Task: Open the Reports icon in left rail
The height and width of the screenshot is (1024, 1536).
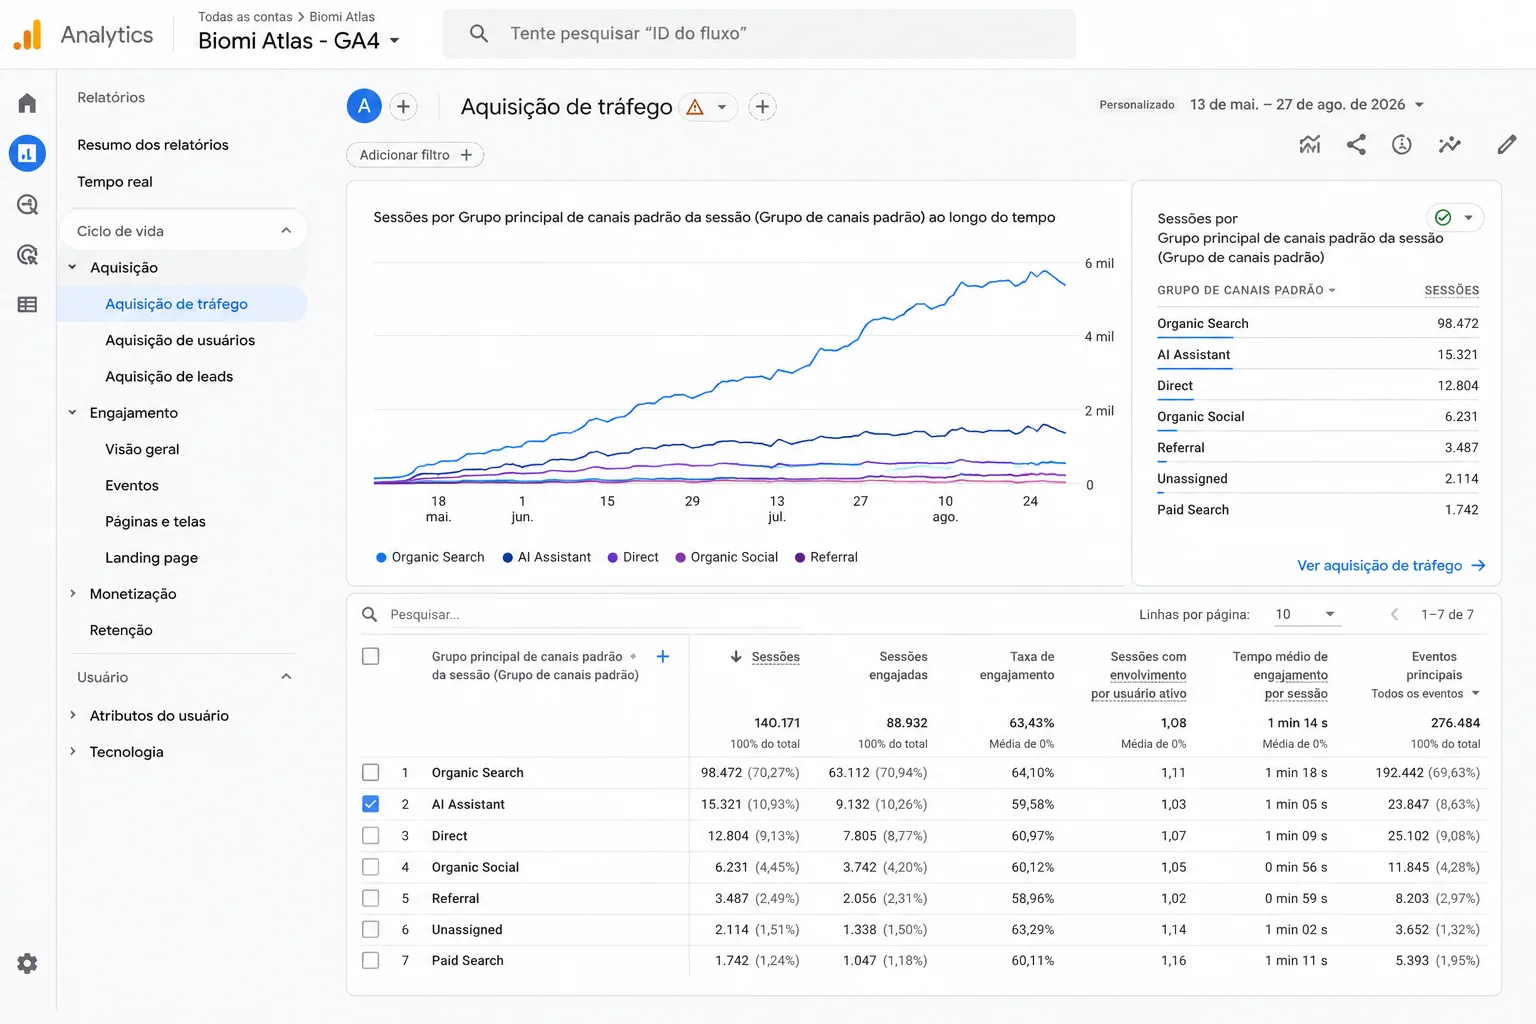Action: [x=27, y=153]
